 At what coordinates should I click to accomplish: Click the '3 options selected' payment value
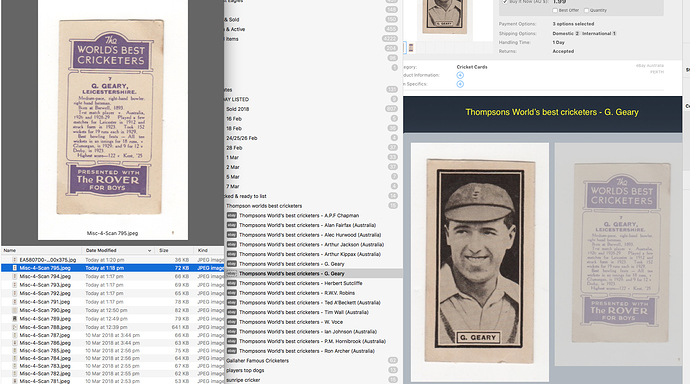[x=573, y=24]
